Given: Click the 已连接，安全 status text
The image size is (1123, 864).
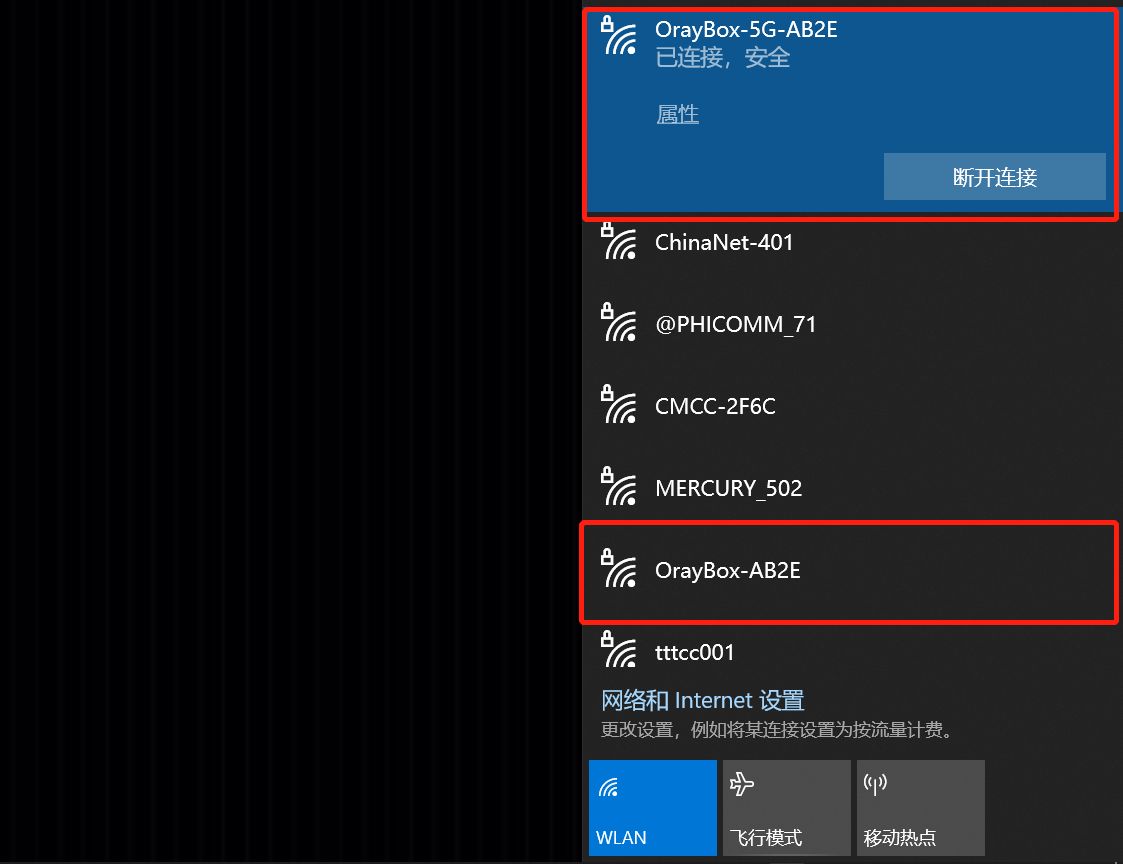Looking at the screenshot, I should (723, 57).
